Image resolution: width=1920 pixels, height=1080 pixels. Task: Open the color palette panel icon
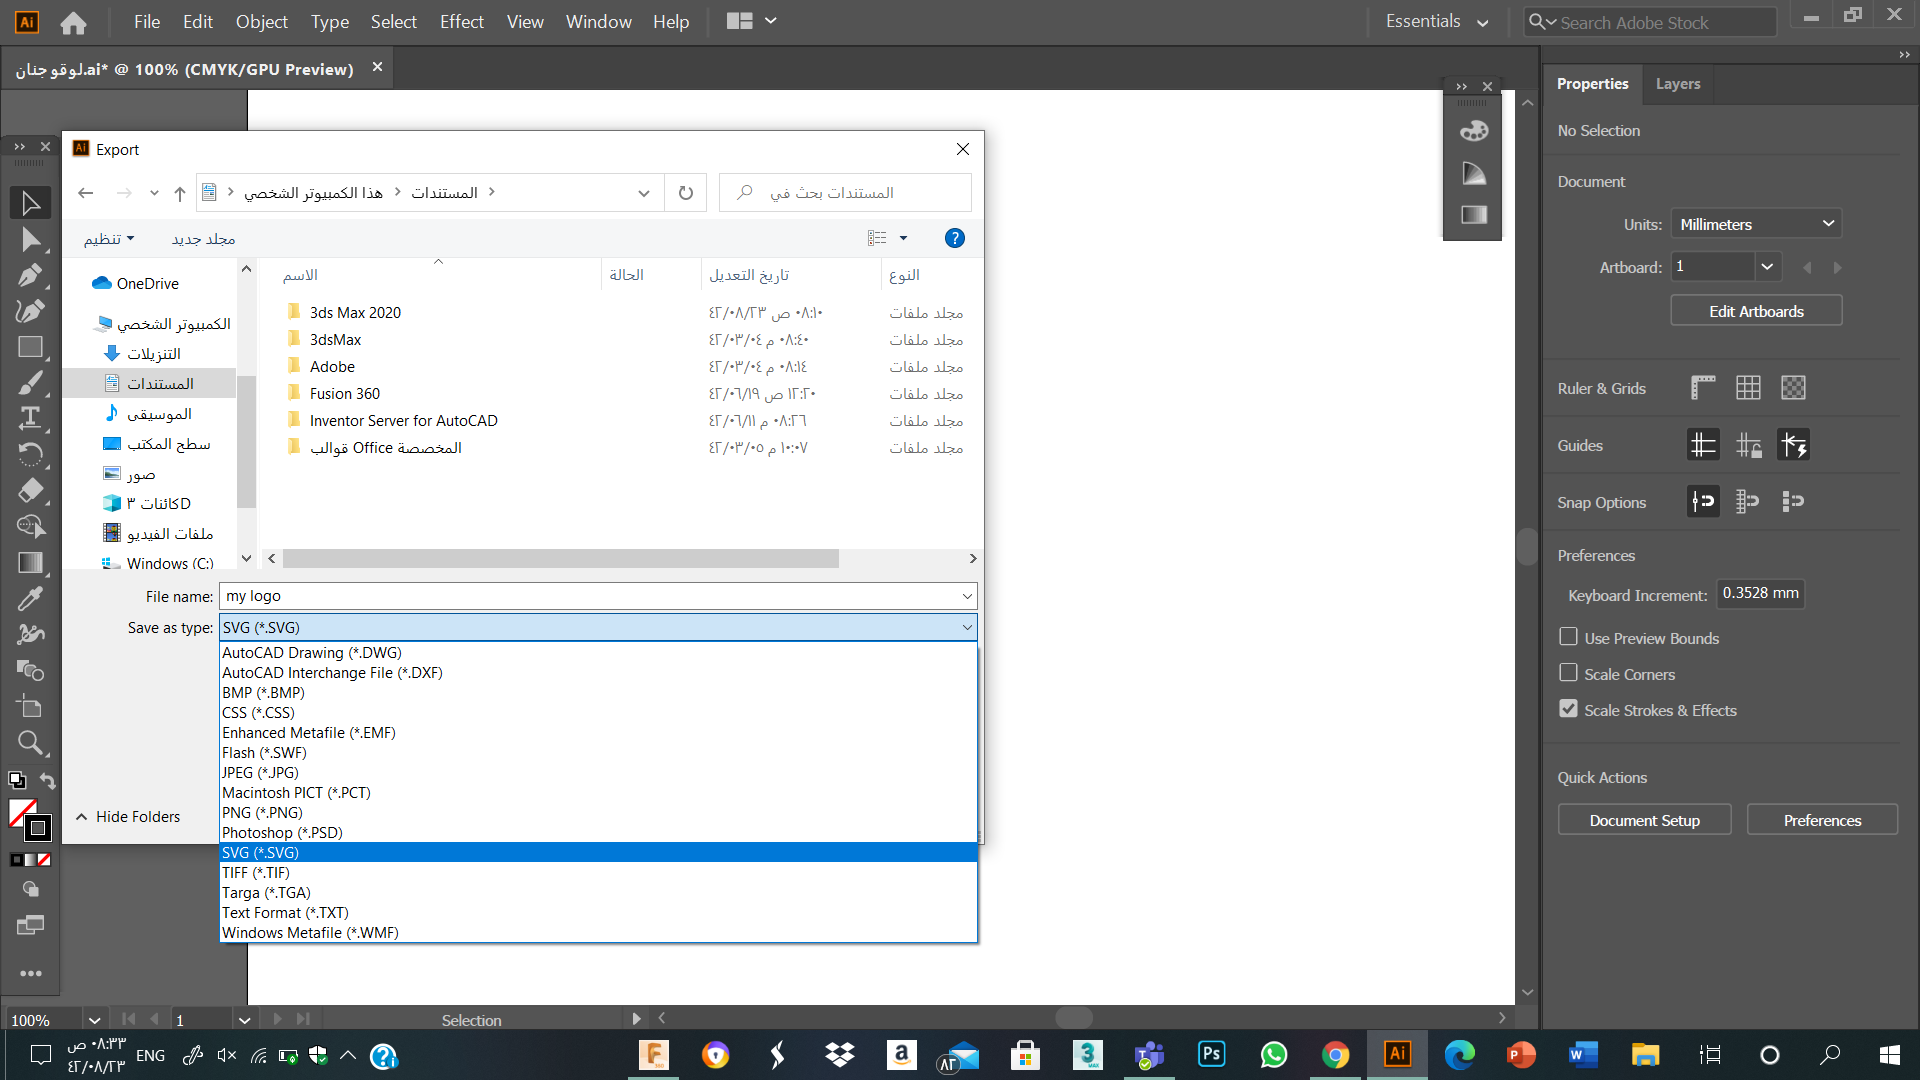[1474, 131]
